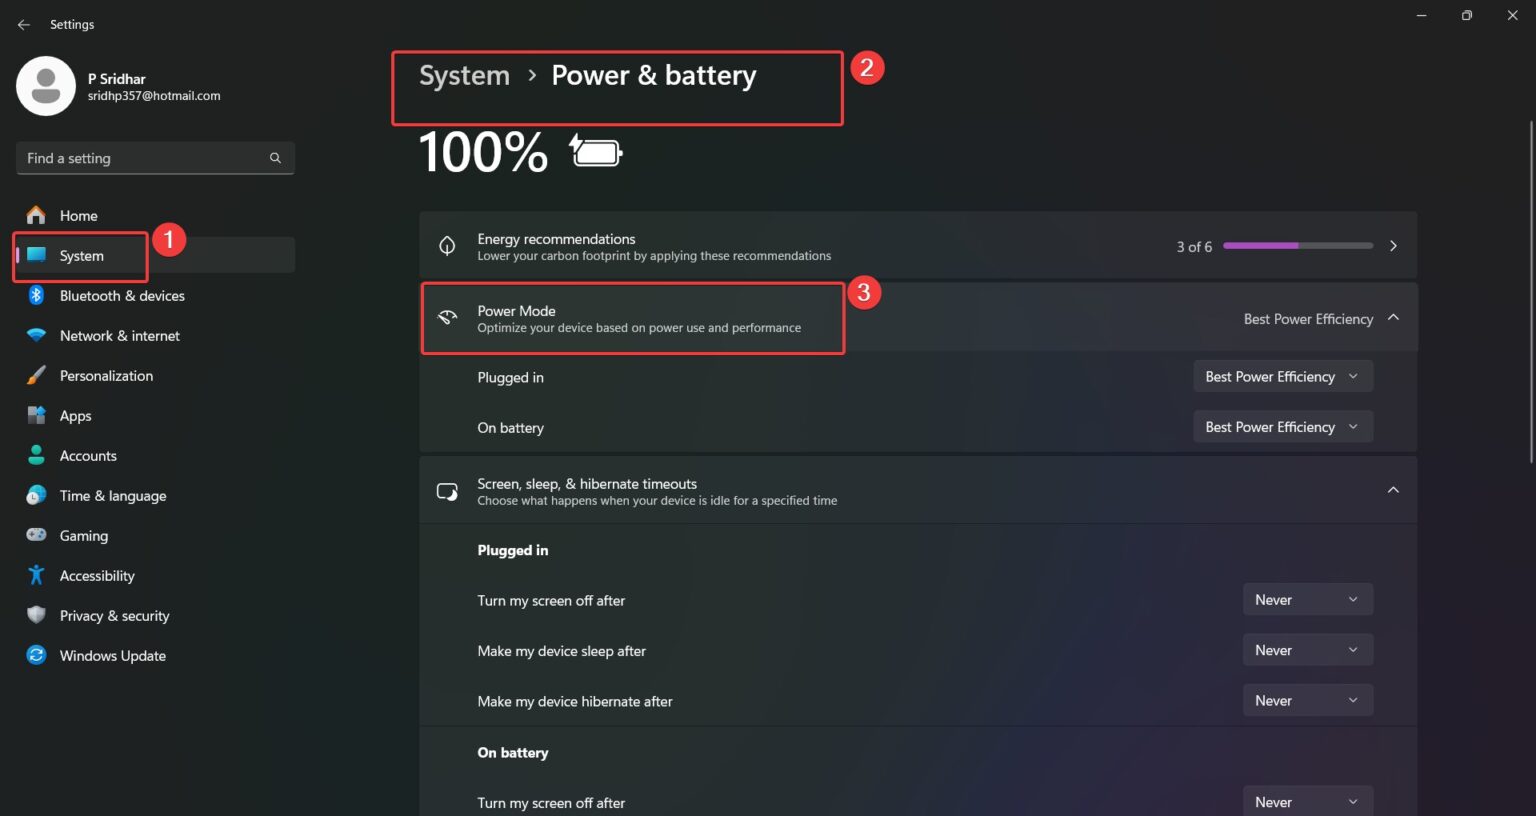Open Personalization settings
The height and width of the screenshot is (816, 1536).
point(106,375)
